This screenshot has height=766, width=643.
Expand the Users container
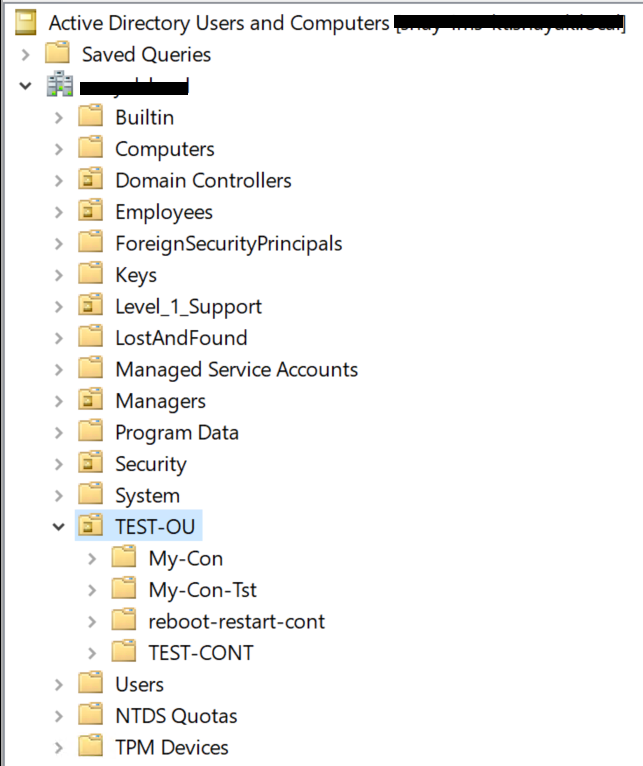(59, 685)
